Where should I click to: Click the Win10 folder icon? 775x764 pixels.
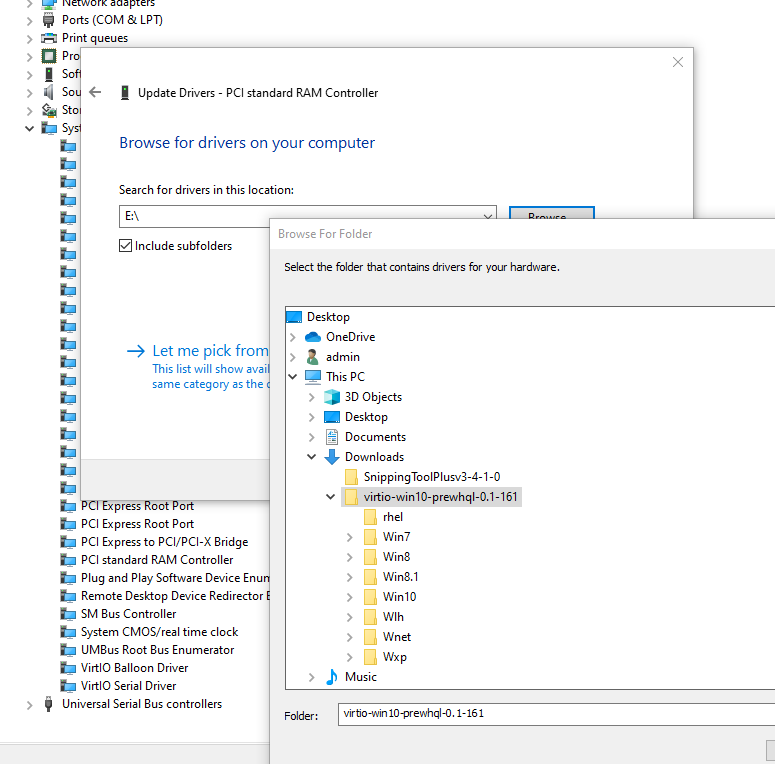tap(370, 597)
